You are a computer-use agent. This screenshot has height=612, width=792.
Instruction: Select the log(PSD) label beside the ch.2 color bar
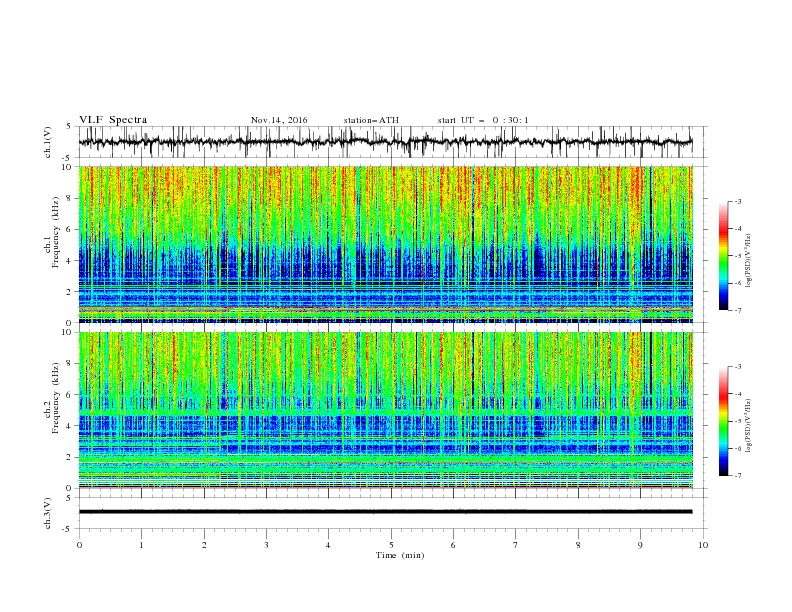click(x=749, y=425)
